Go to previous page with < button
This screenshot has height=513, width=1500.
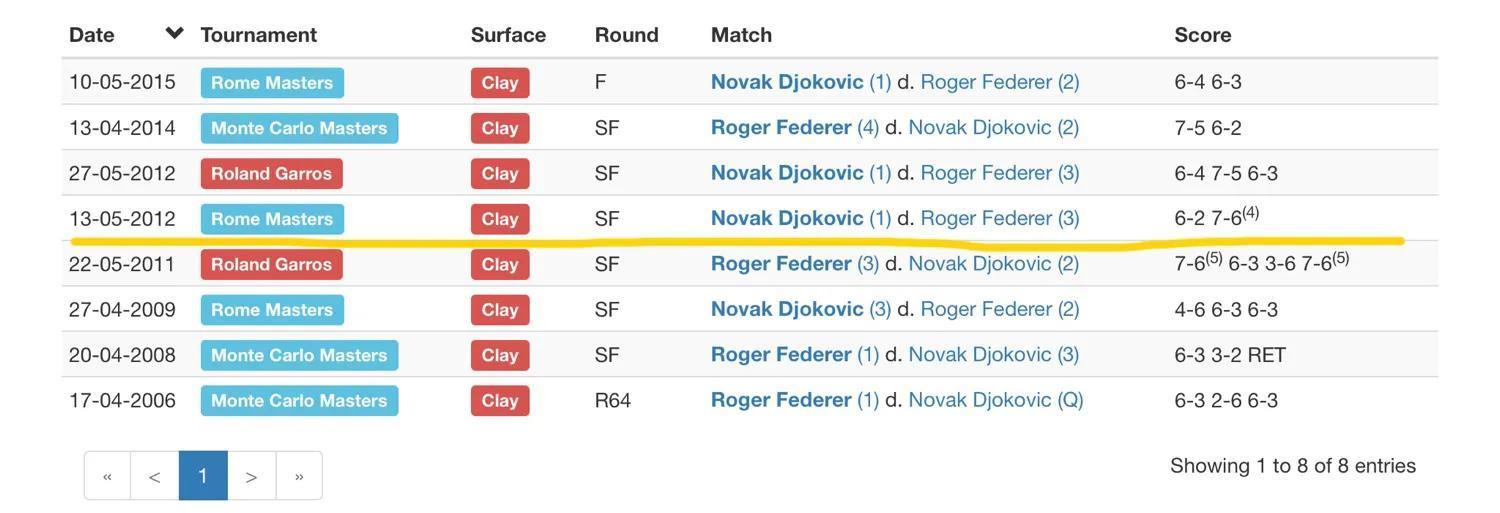tap(155, 476)
